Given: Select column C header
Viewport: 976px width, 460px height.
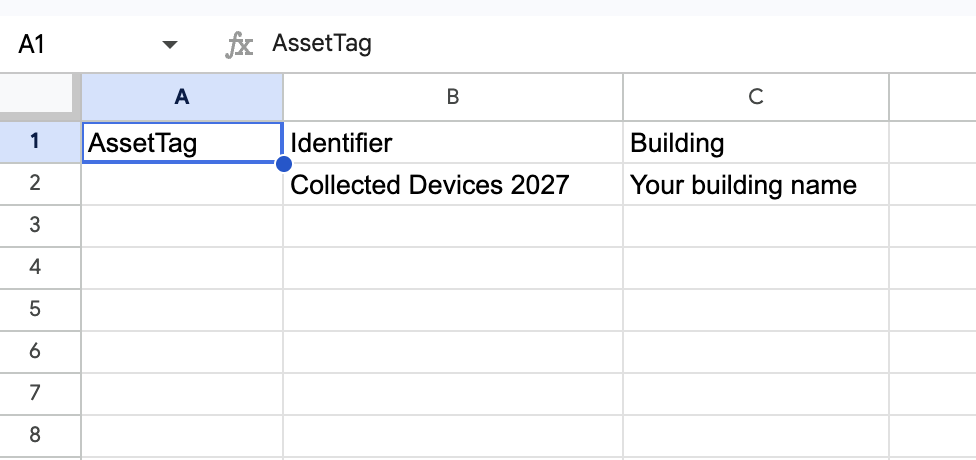Looking at the screenshot, I should pos(756,97).
